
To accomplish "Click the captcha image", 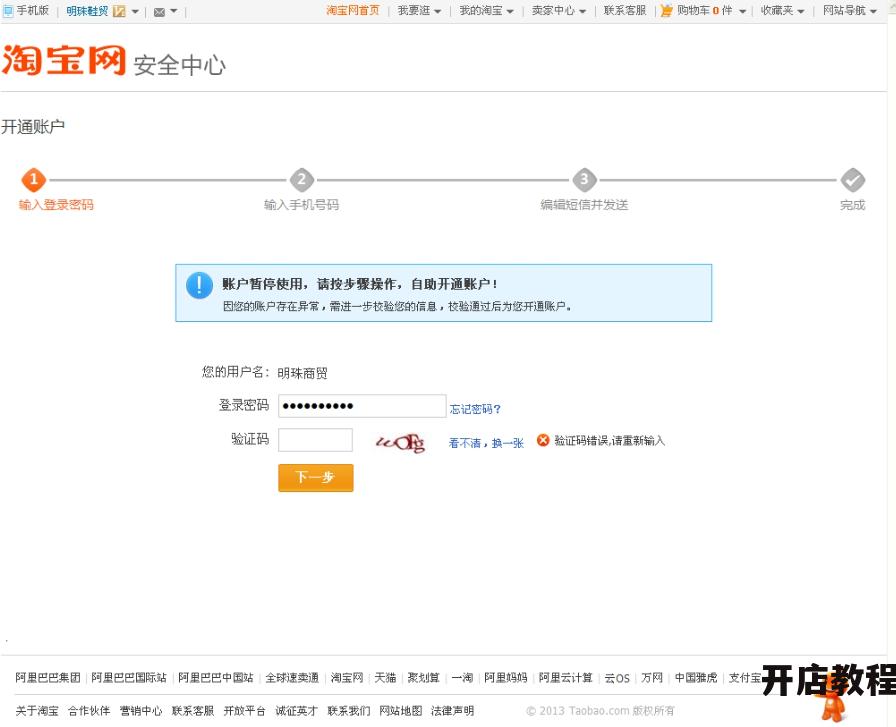I will click(x=401, y=441).
